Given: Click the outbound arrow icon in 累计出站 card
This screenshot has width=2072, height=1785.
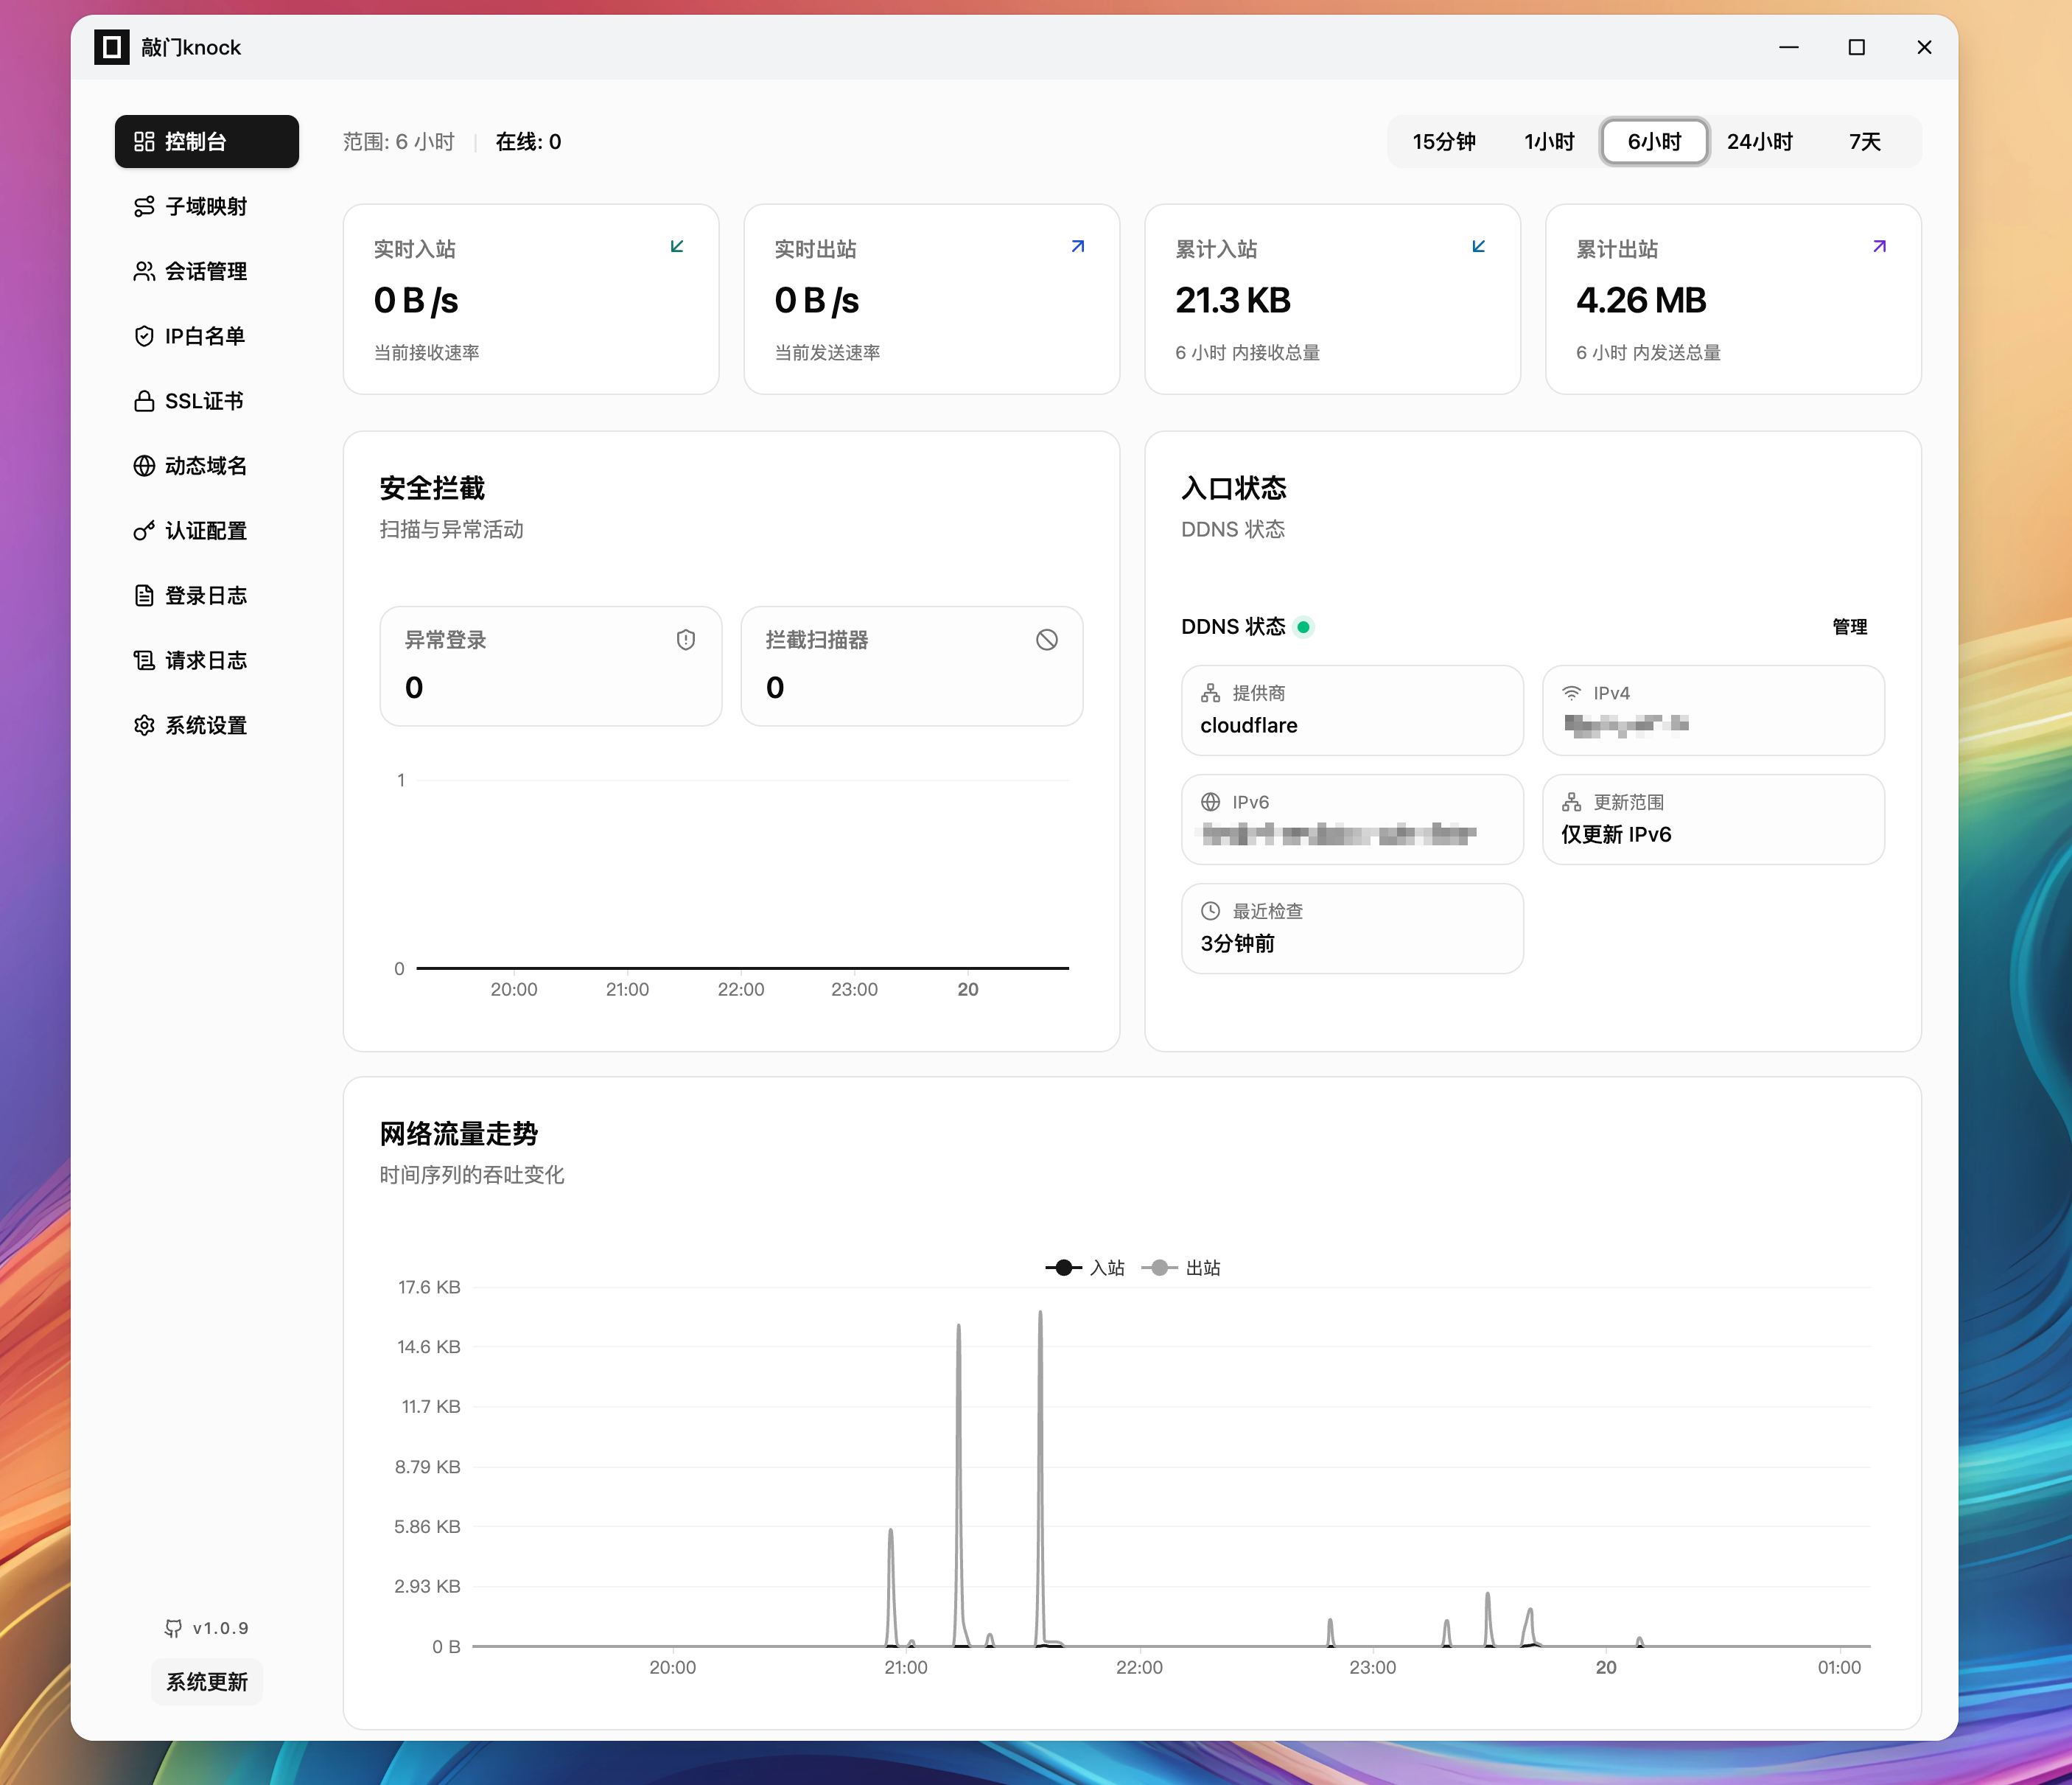Looking at the screenshot, I should 1879,247.
